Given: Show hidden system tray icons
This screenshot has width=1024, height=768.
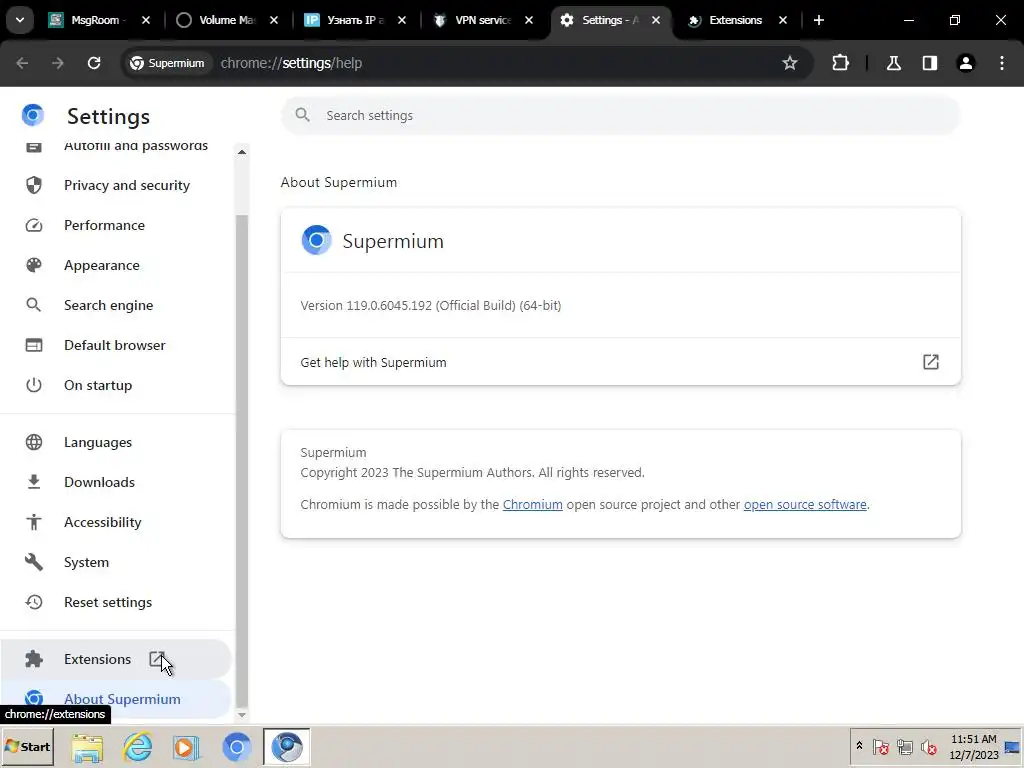Looking at the screenshot, I should (859, 746).
